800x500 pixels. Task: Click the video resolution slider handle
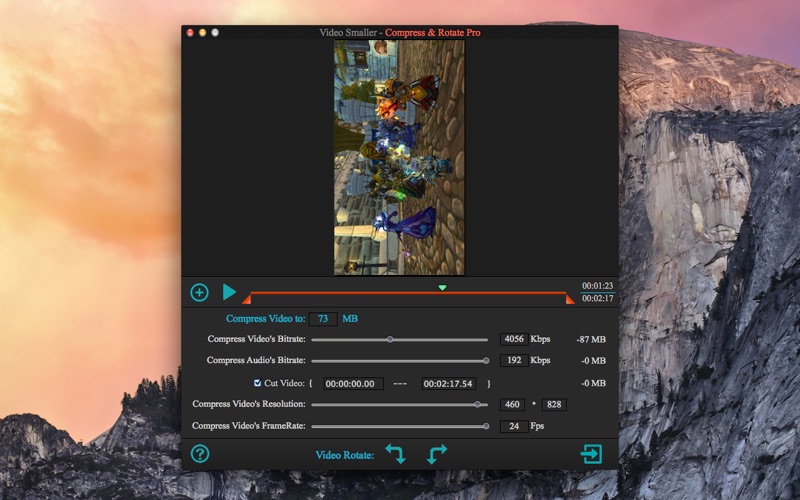[478, 405]
